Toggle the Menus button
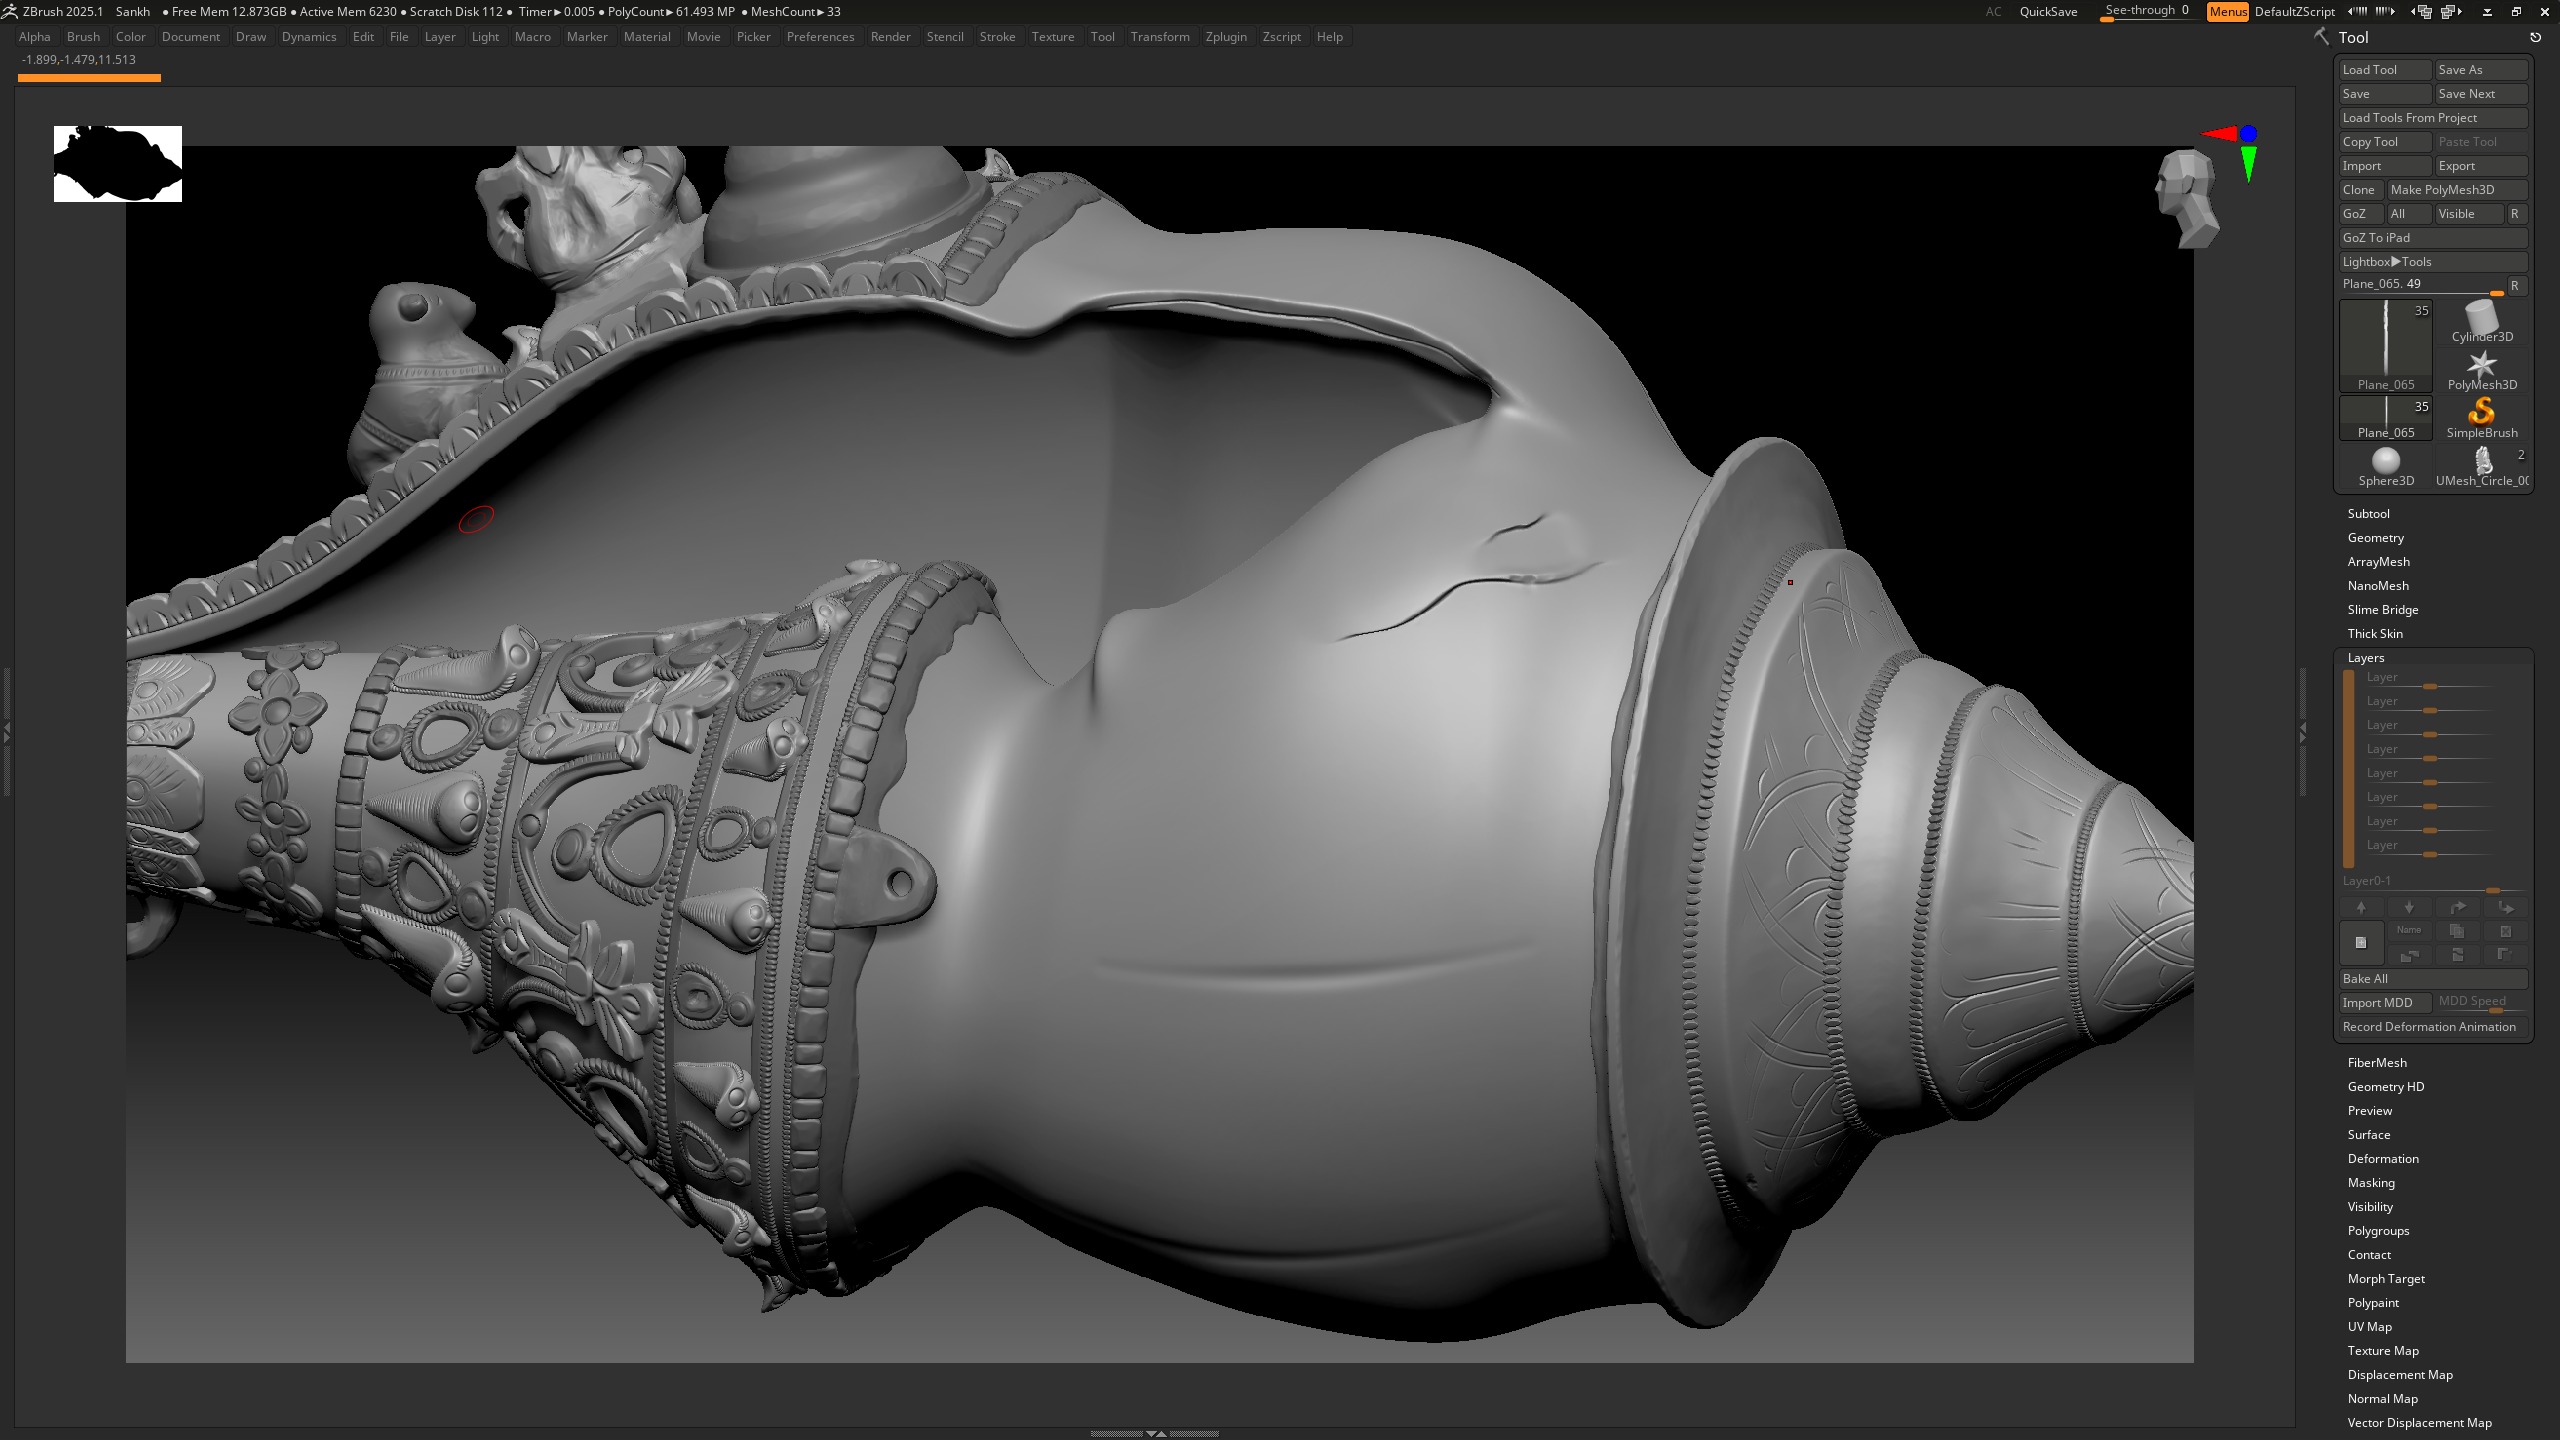The height and width of the screenshot is (1440, 2560). [2227, 12]
